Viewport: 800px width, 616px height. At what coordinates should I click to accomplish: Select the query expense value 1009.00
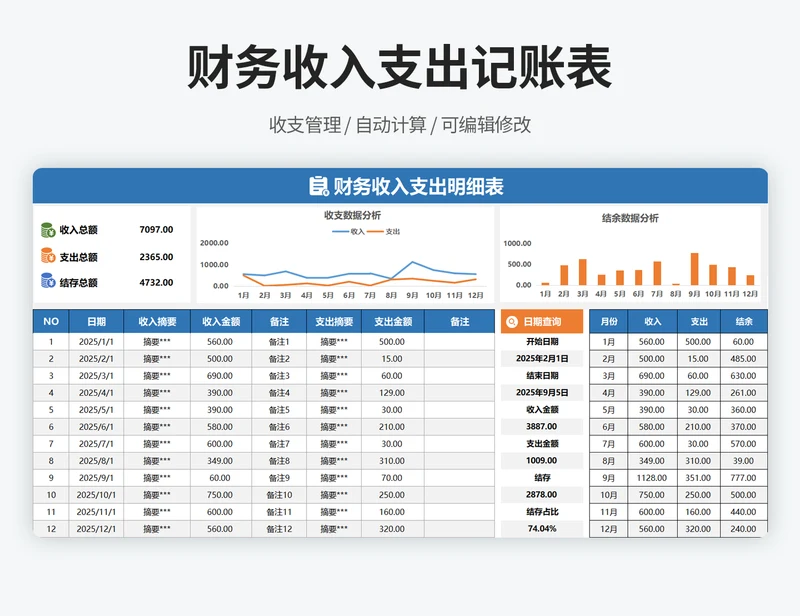(542, 461)
